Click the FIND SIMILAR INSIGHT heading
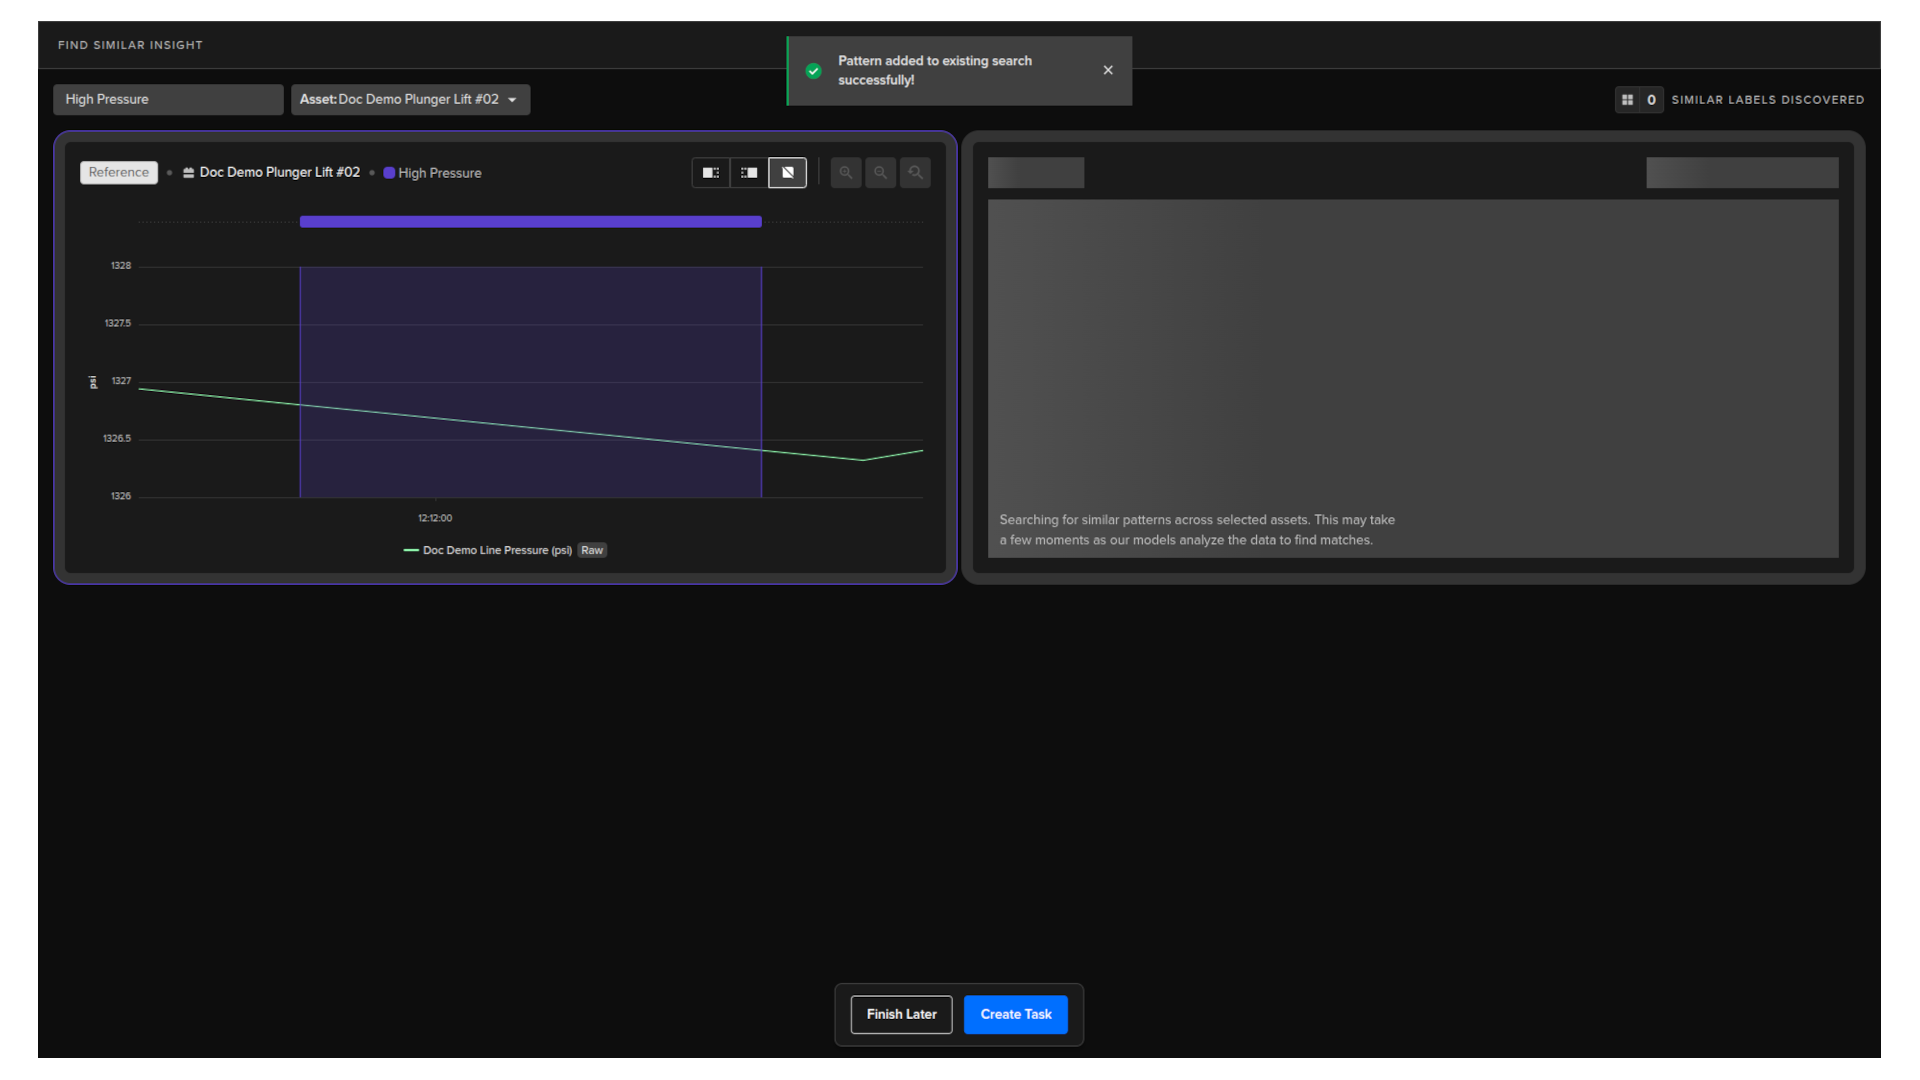 [x=130, y=45]
